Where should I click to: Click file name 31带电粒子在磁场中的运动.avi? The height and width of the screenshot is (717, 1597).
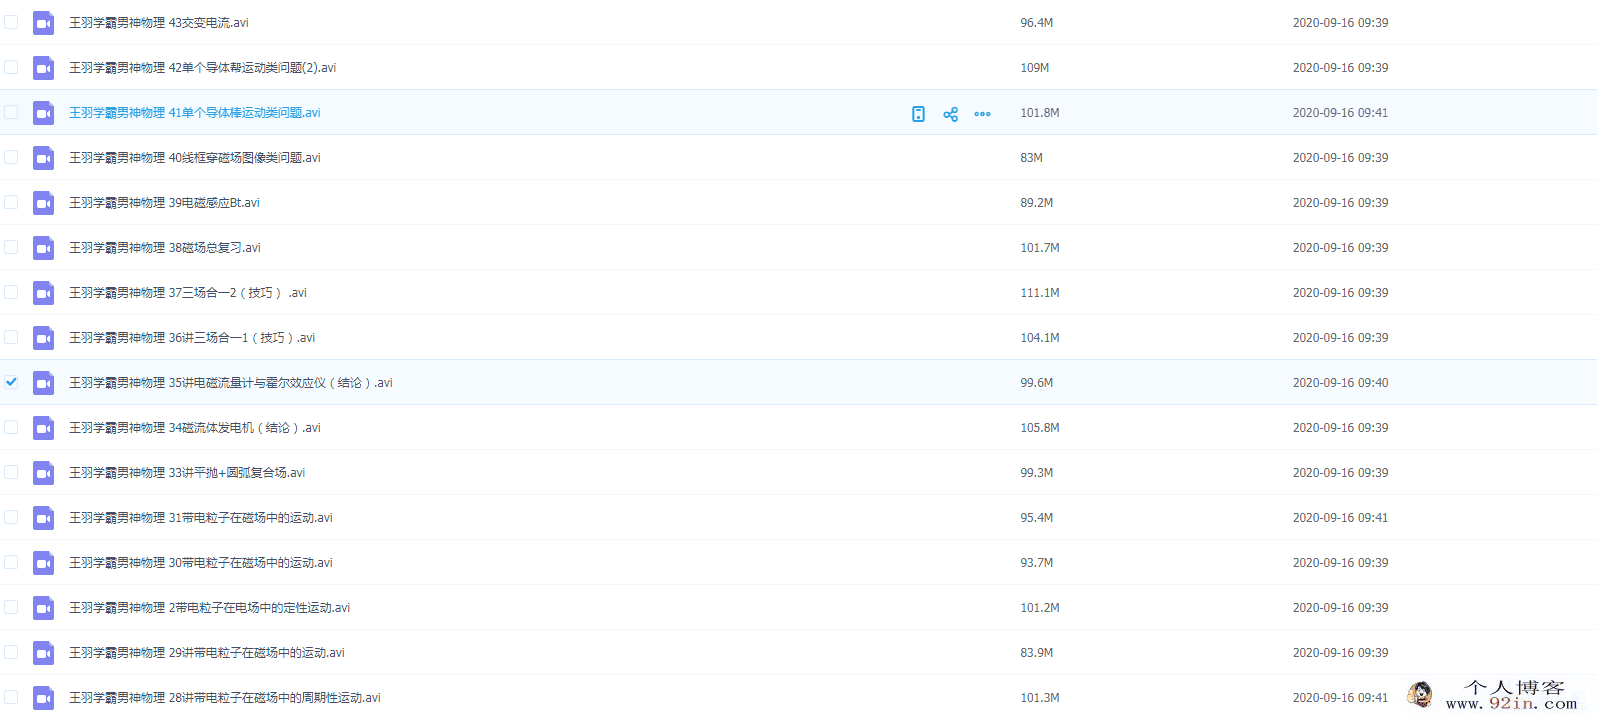pos(200,517)
